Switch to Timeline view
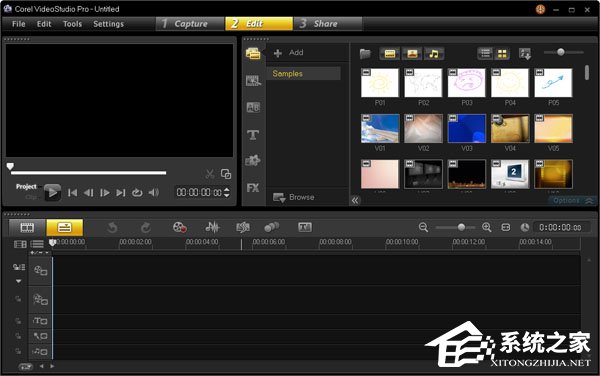 tap(64, 228)
